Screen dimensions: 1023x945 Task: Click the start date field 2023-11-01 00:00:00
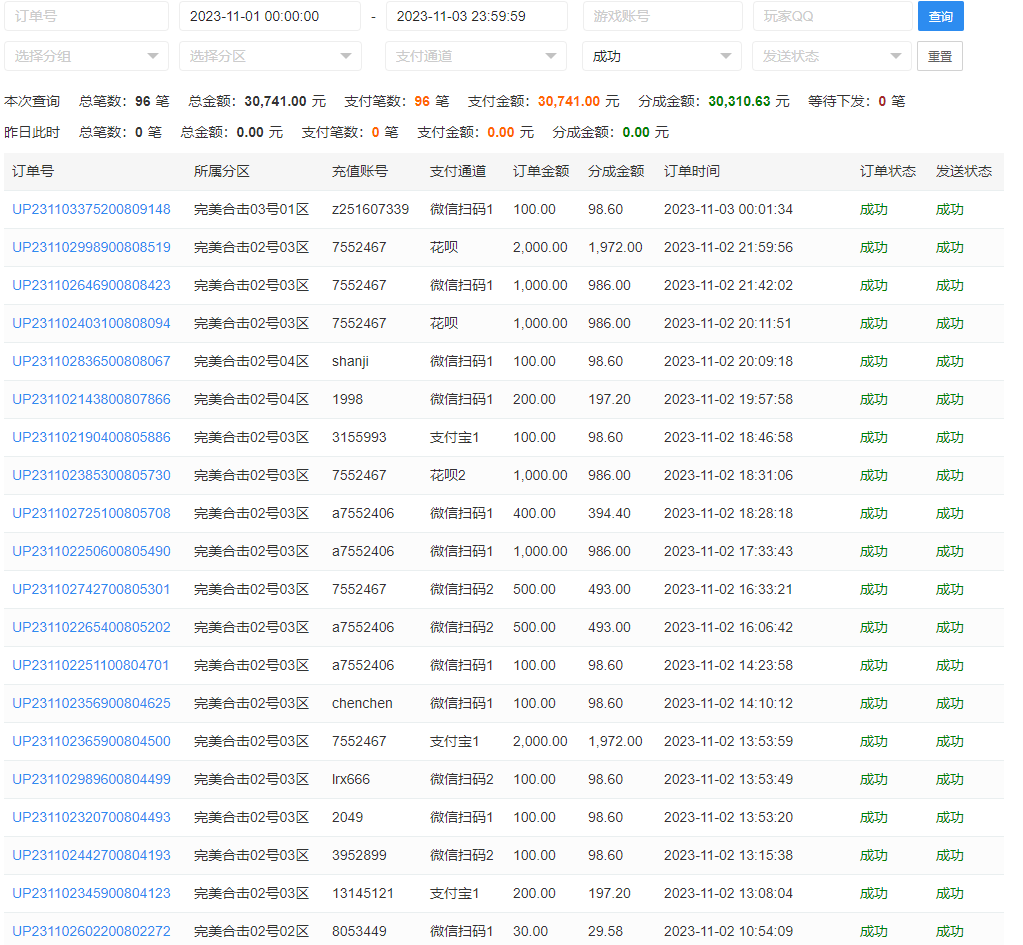pos(269,17)
